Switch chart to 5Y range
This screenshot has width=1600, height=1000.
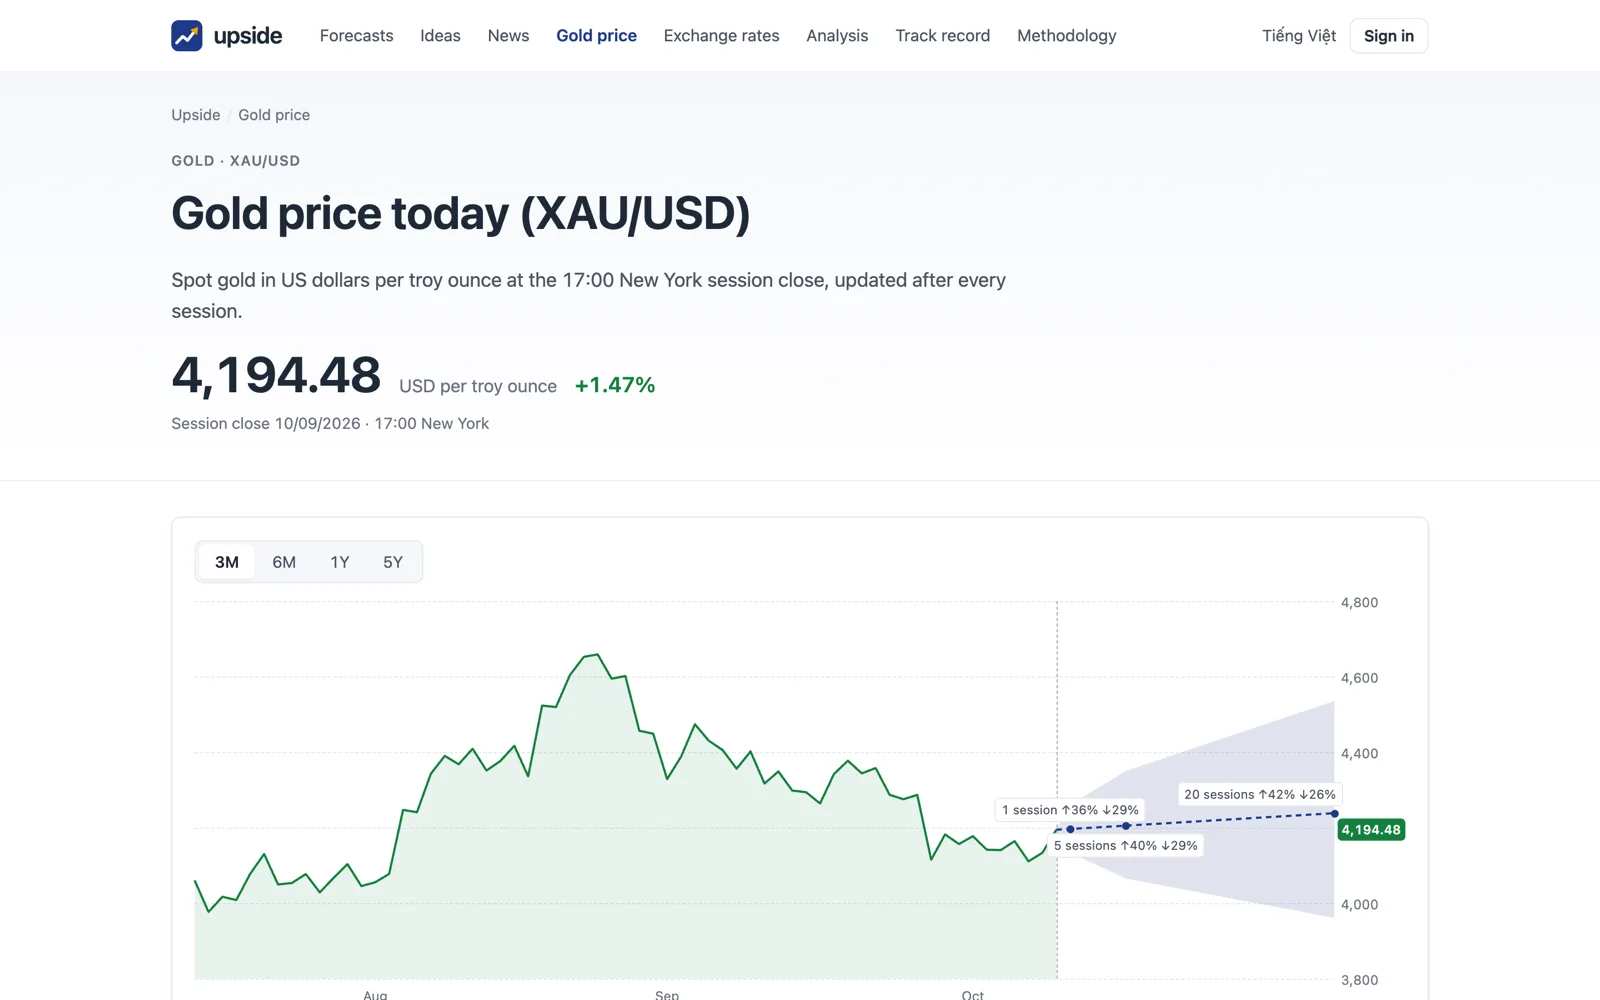point(393,562)
